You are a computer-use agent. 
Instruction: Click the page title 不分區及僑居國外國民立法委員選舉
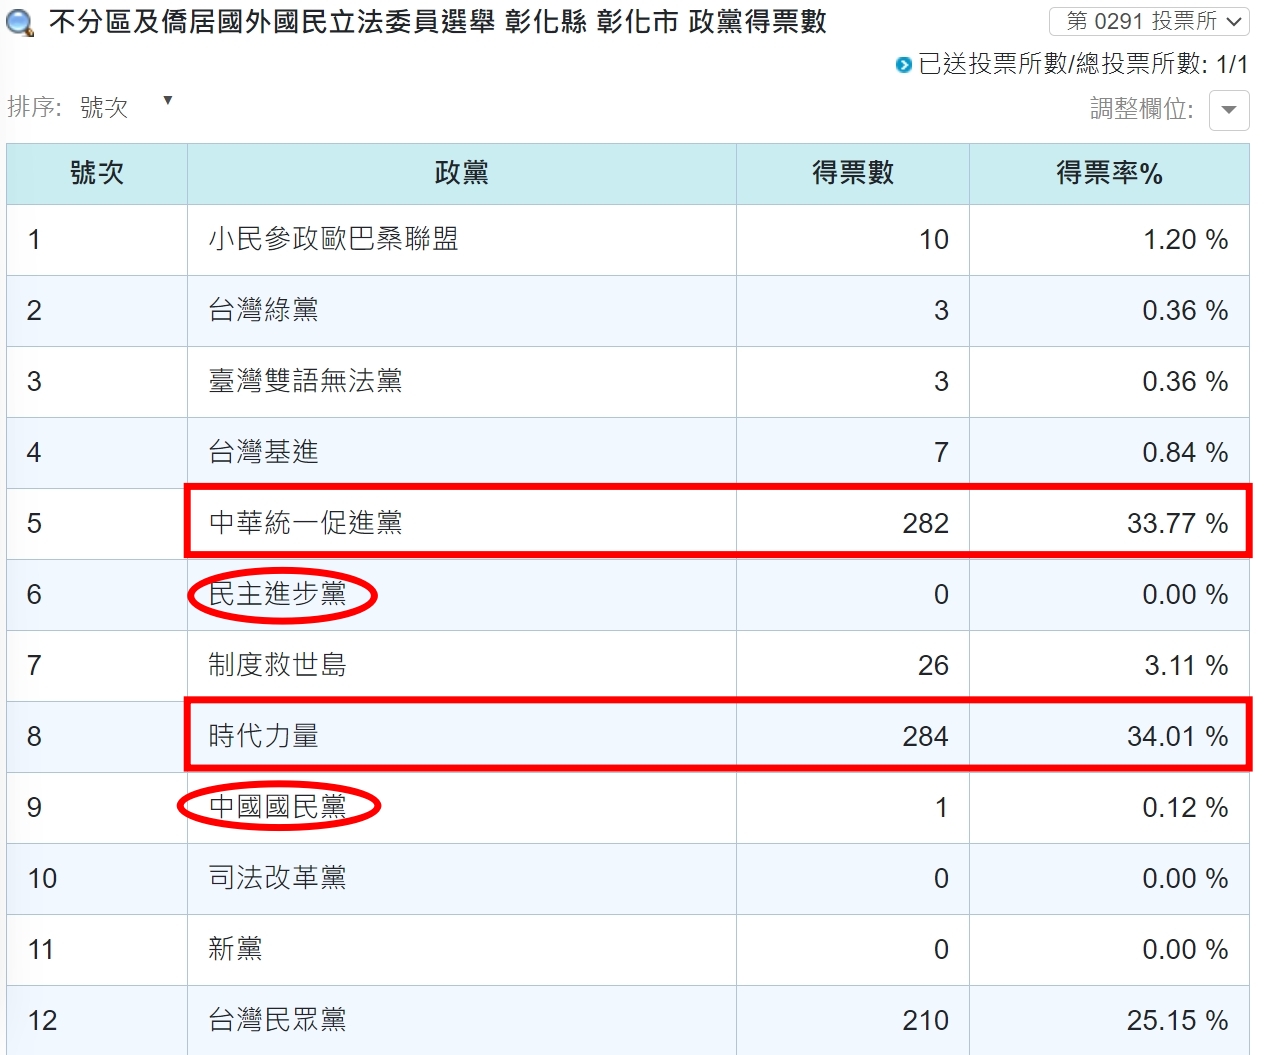tap(272, 22)
